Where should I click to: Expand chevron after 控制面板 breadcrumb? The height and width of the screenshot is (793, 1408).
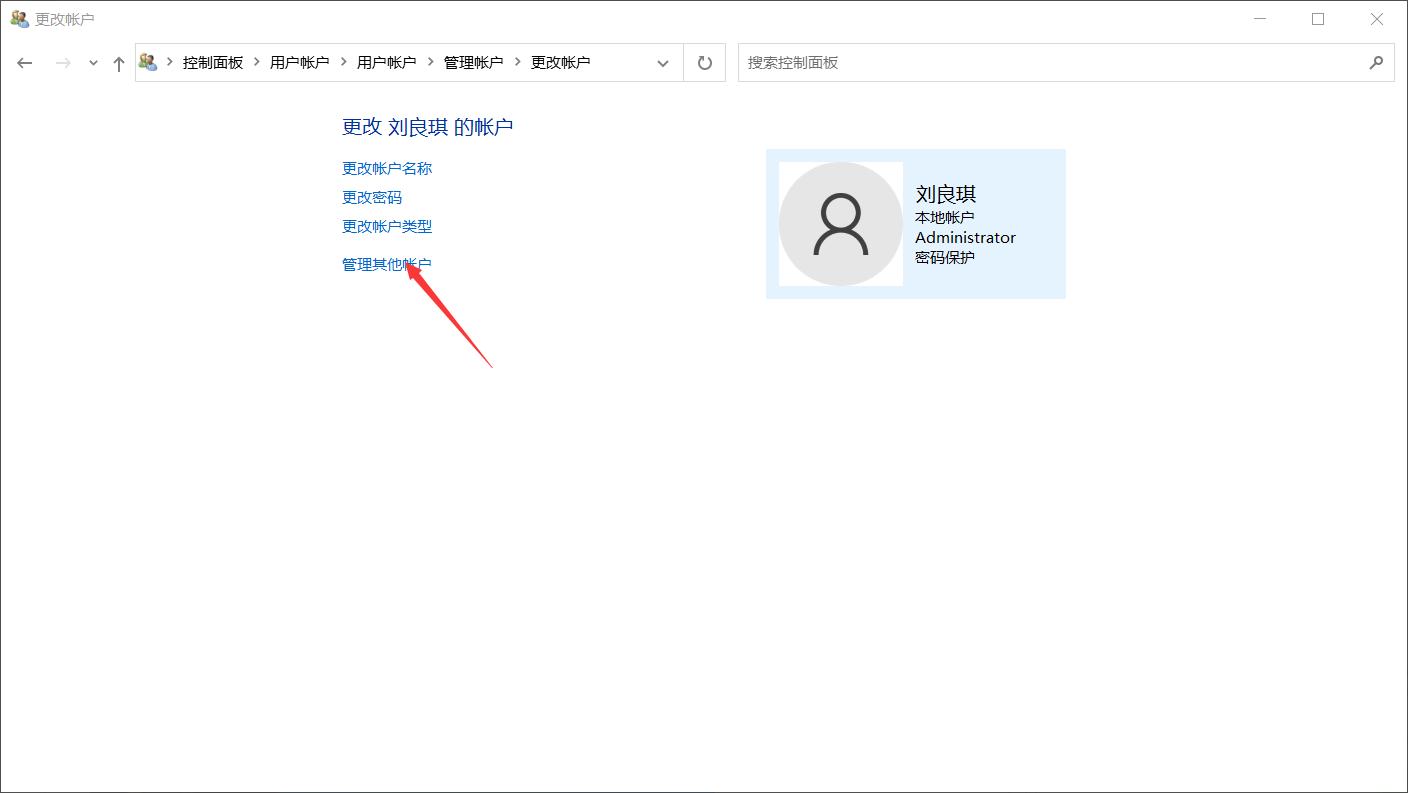click(257, 62)
